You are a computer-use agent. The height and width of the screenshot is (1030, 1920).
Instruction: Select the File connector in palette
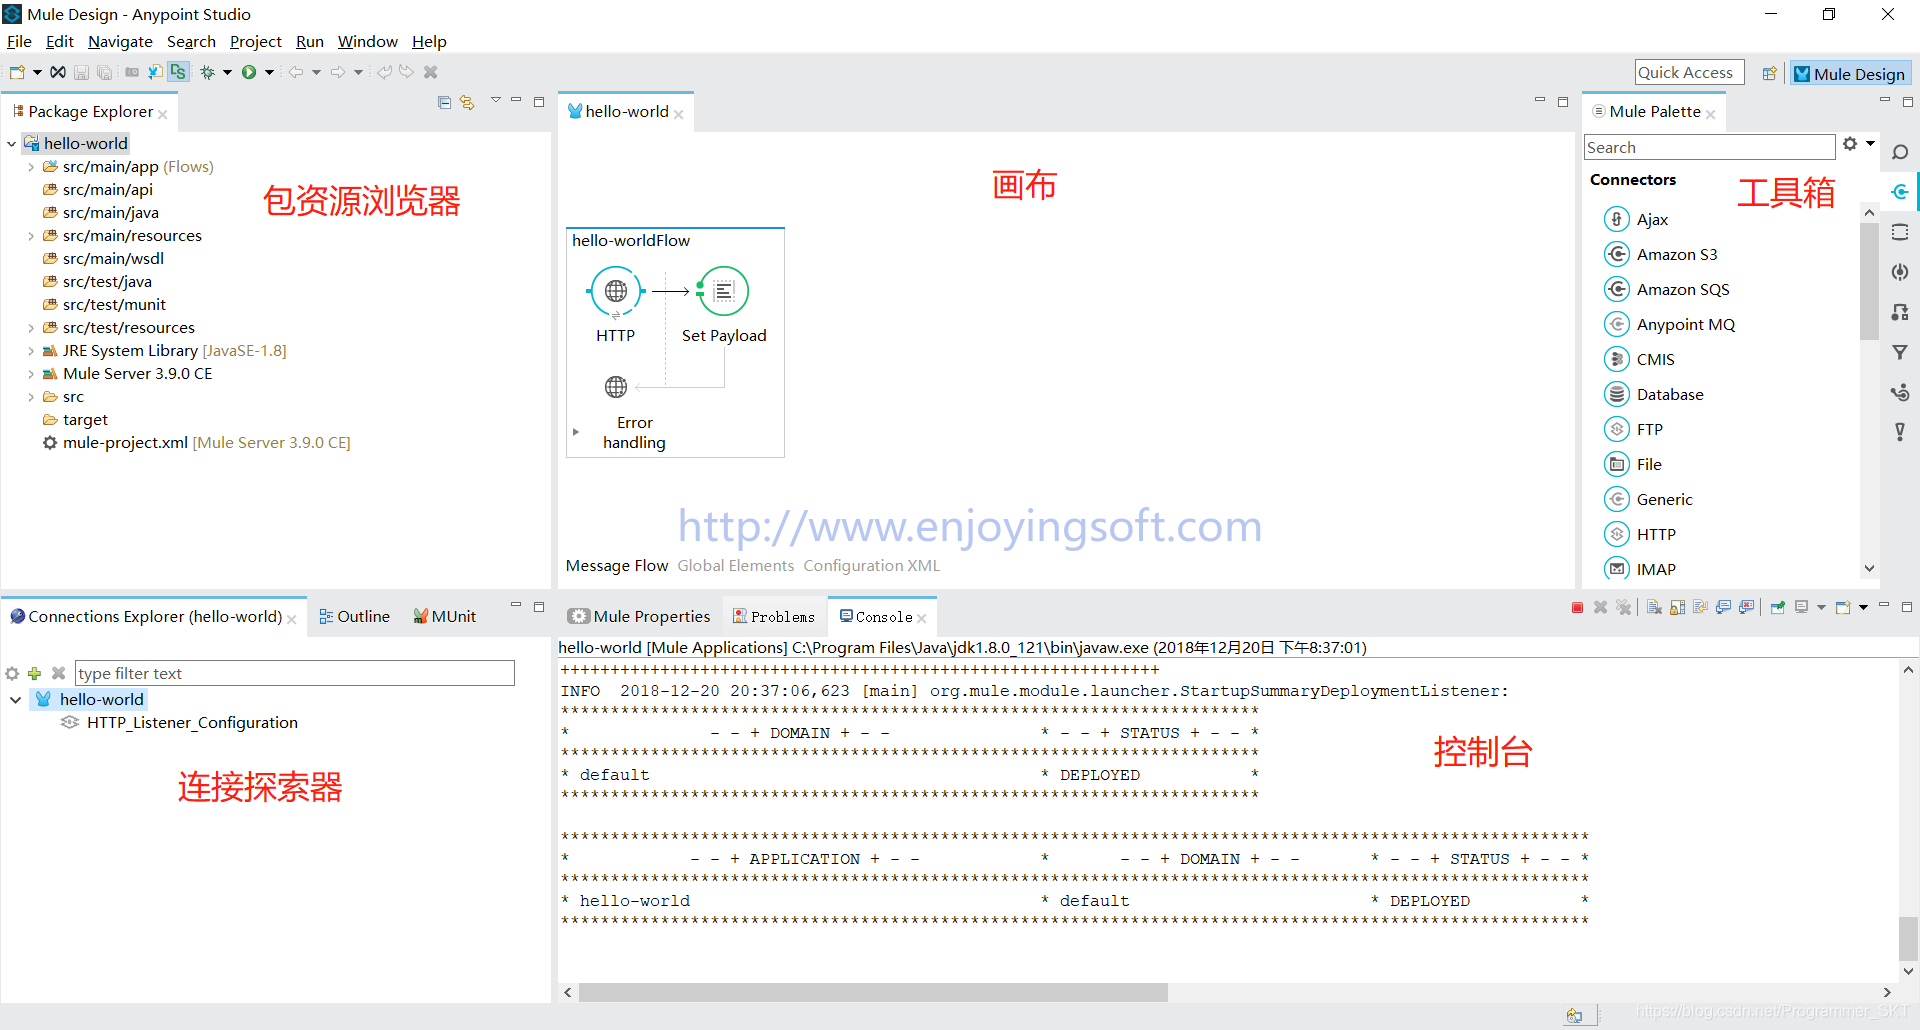click(x=1632, y=464)
